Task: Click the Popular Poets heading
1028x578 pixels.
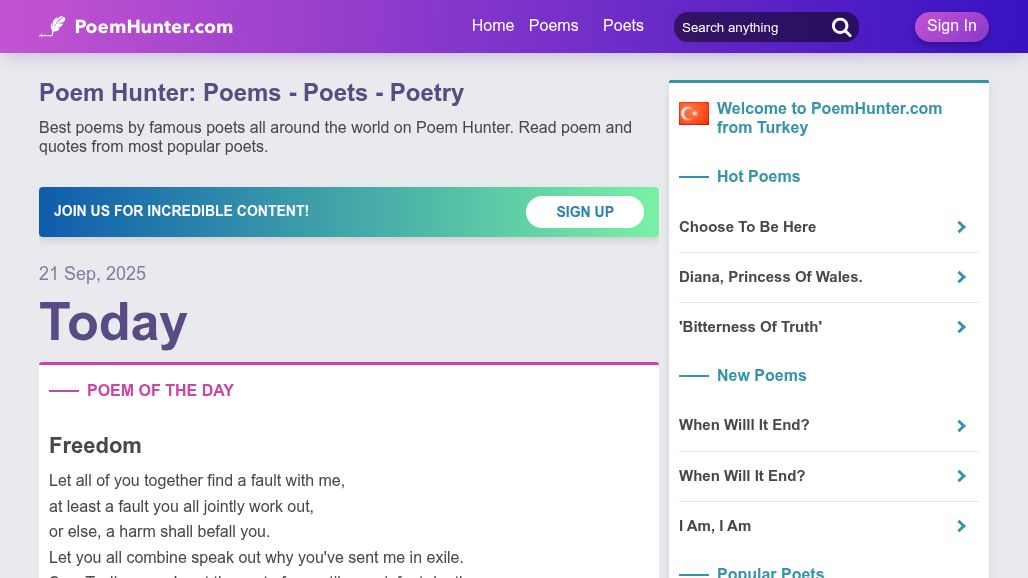Action: 770,572
